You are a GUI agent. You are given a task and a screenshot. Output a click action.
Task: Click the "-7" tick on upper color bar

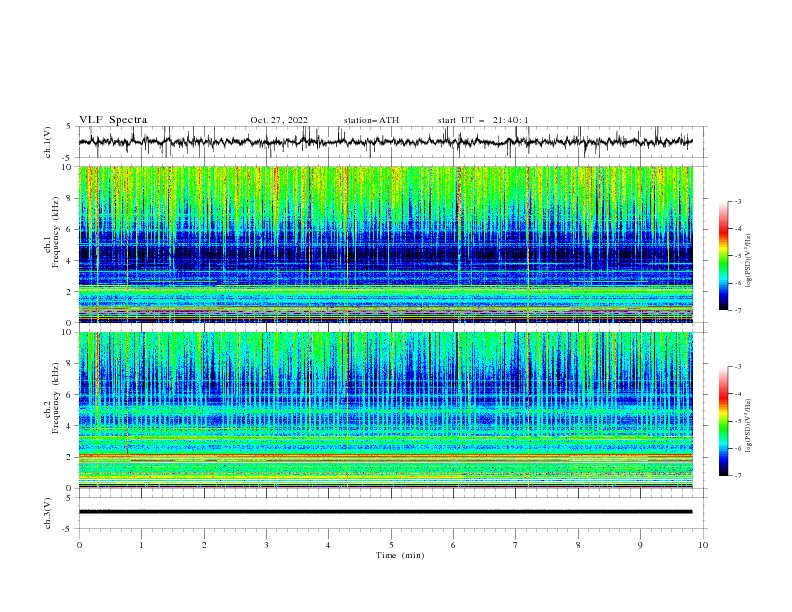[737, 310]
